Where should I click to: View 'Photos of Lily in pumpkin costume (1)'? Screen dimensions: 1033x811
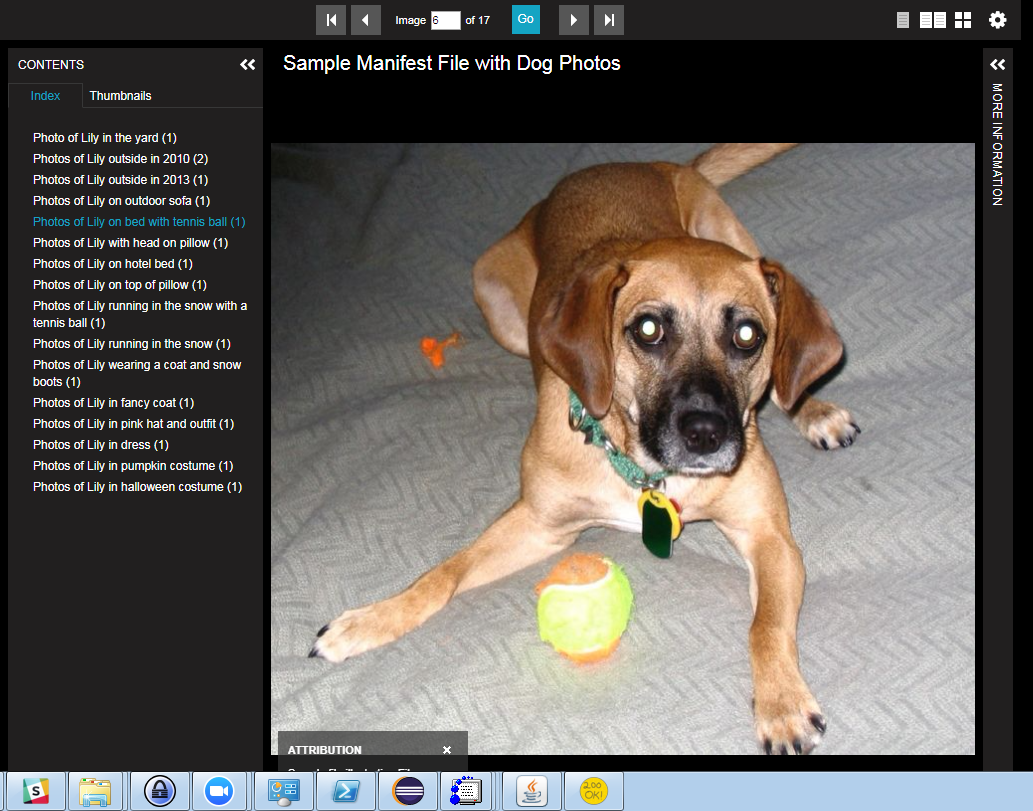pyautogui.click(x=133, y=466)
